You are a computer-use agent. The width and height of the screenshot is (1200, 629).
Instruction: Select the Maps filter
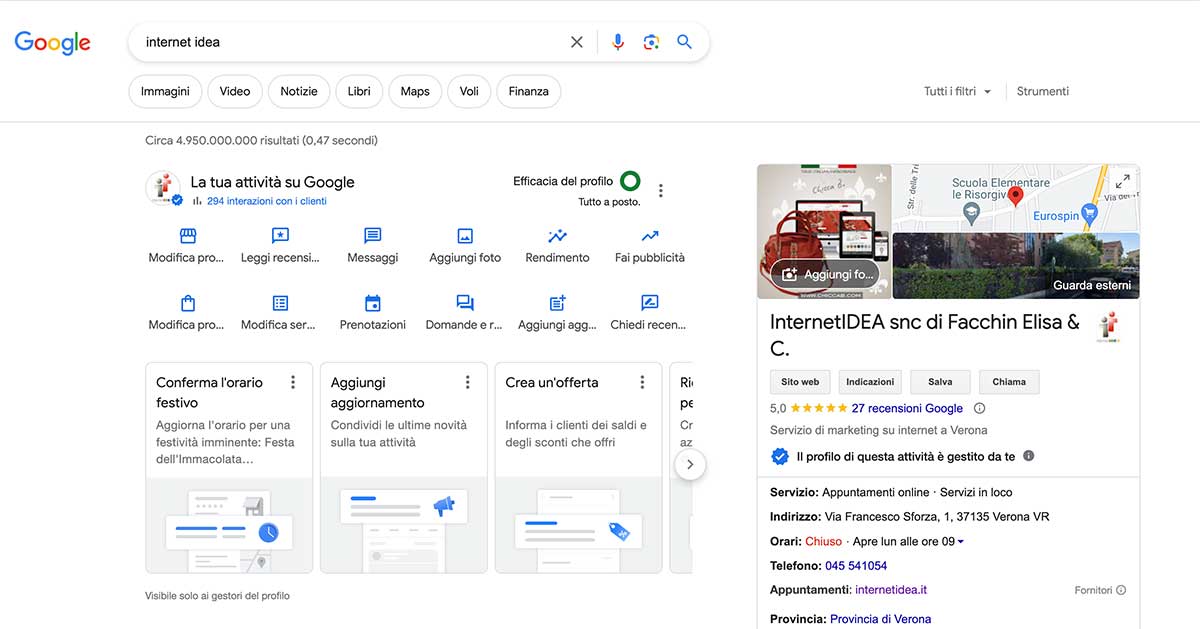(415, 91)
